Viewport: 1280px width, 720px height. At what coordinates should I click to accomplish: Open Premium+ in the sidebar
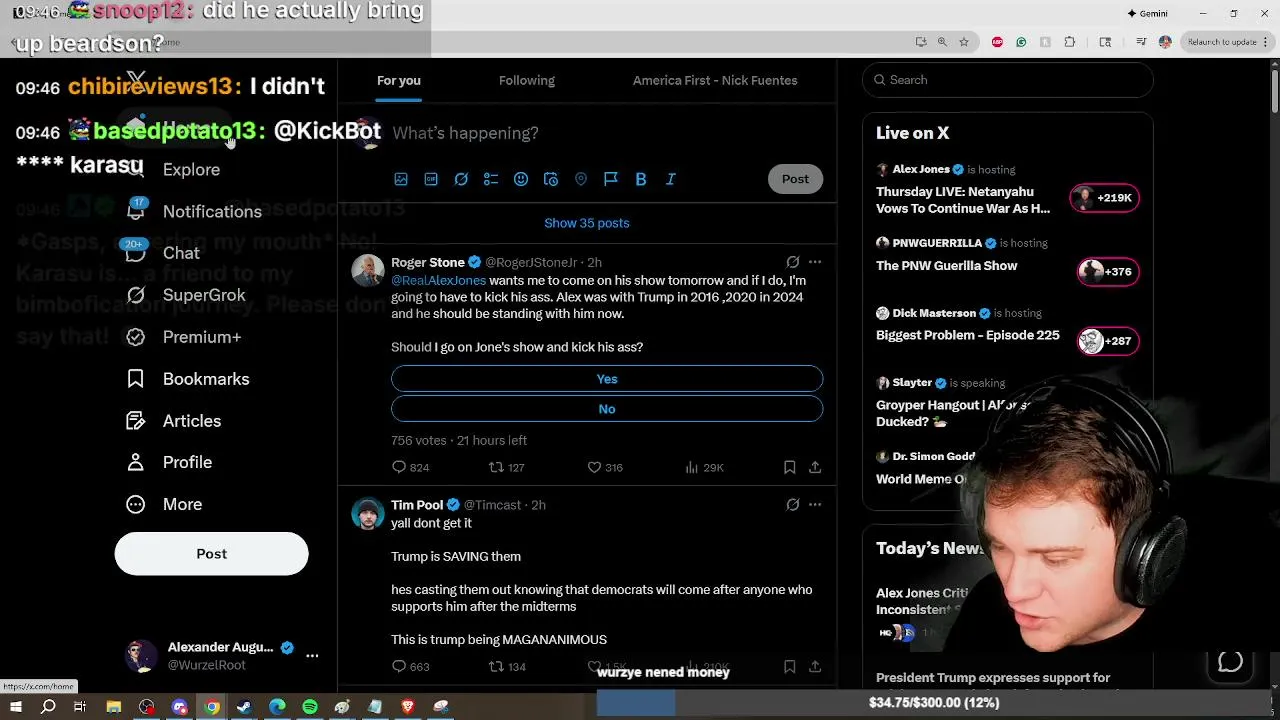[x=184, y=337]
